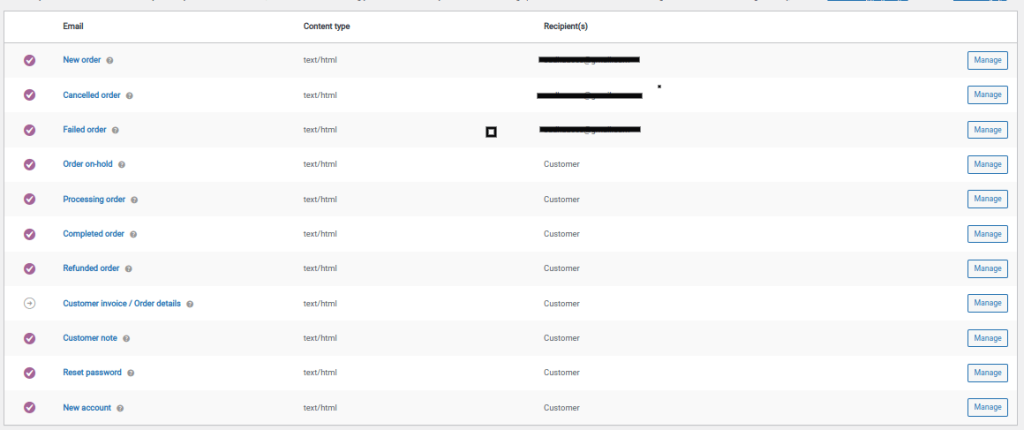Screen dimensions: 1024x430
Task: Click the help icon beside New order
Action: 110,60
